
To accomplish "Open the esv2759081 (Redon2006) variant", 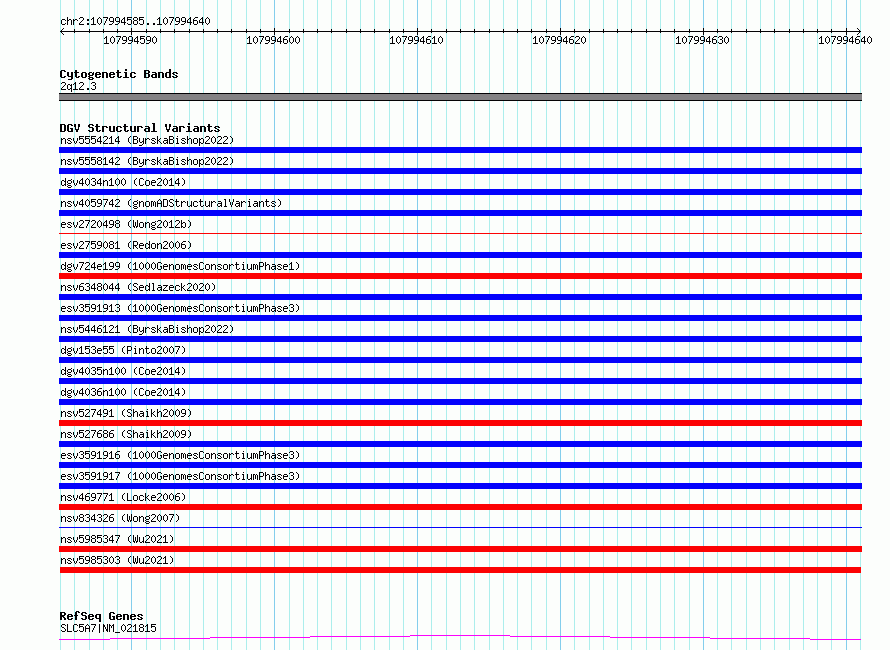I will point(125,245).
